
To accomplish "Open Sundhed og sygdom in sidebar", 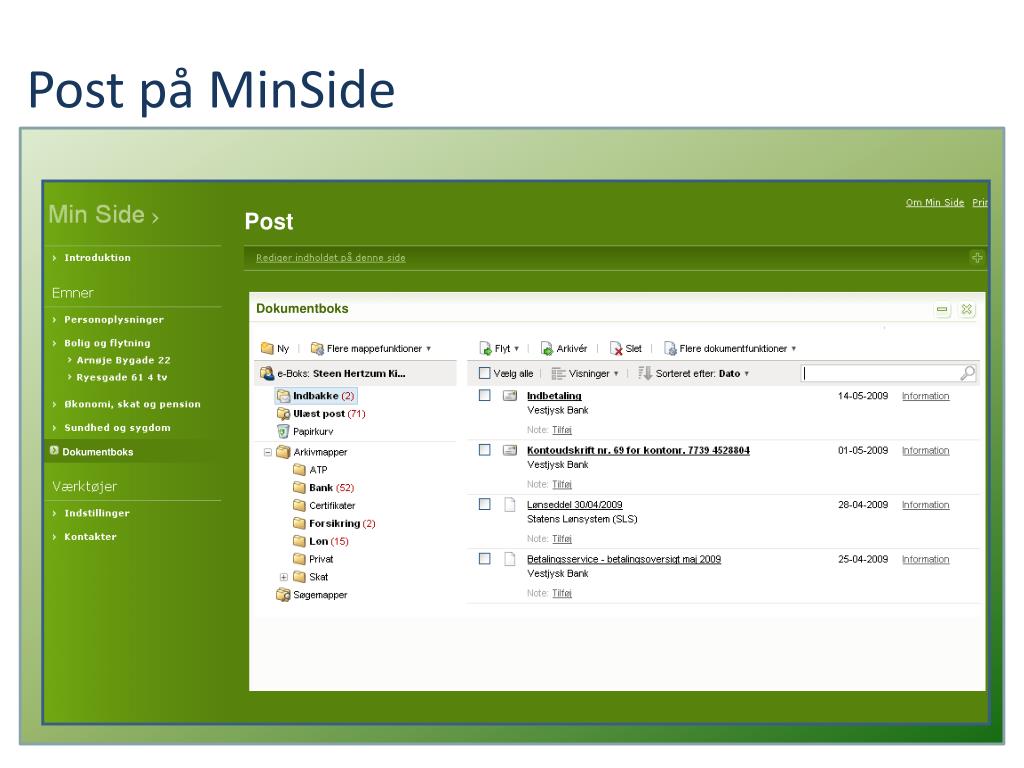I will (x=118, y=428).
